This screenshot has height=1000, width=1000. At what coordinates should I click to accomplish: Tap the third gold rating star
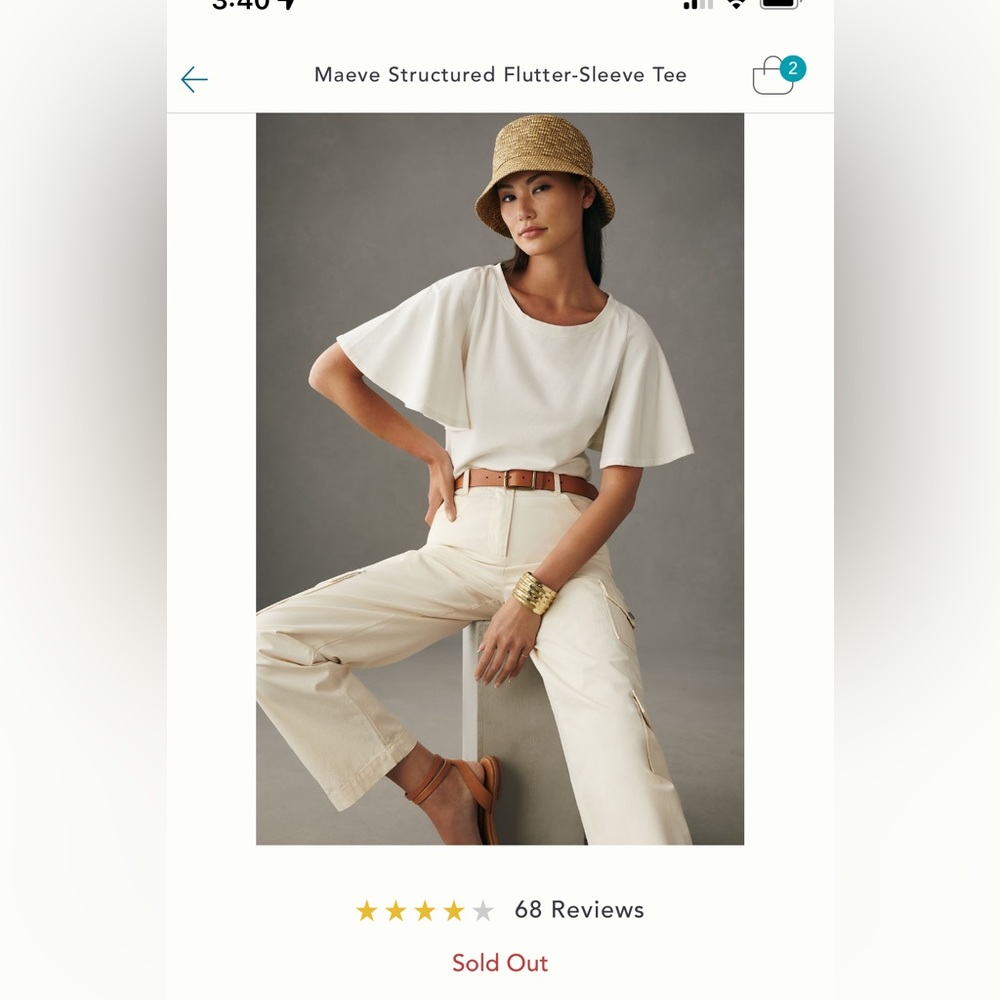pyautogui.click(x=425, y=910)
